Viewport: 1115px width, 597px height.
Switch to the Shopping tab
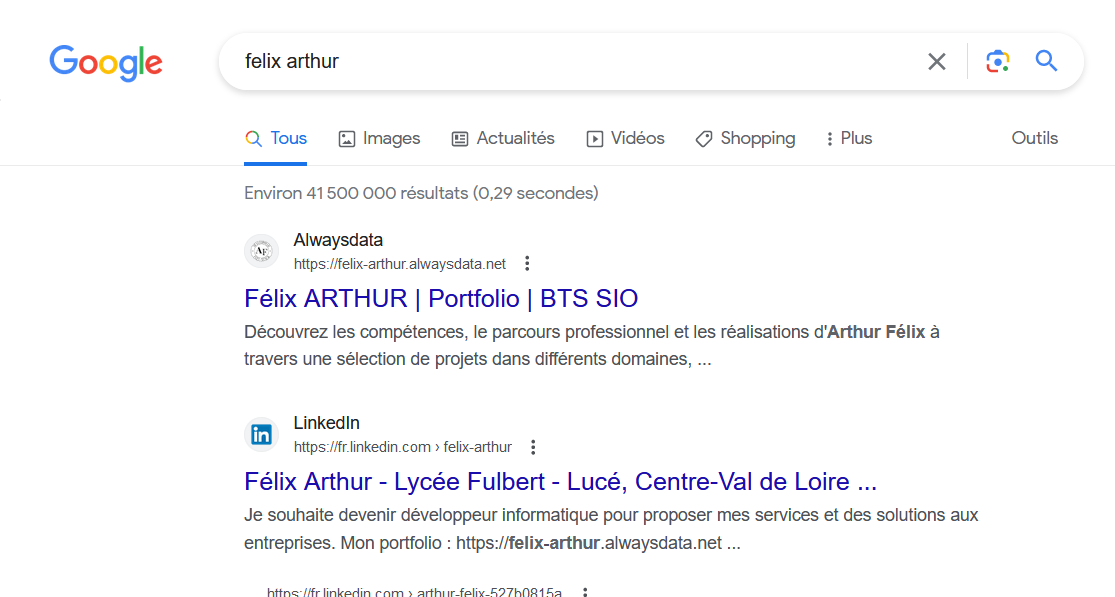745,139
